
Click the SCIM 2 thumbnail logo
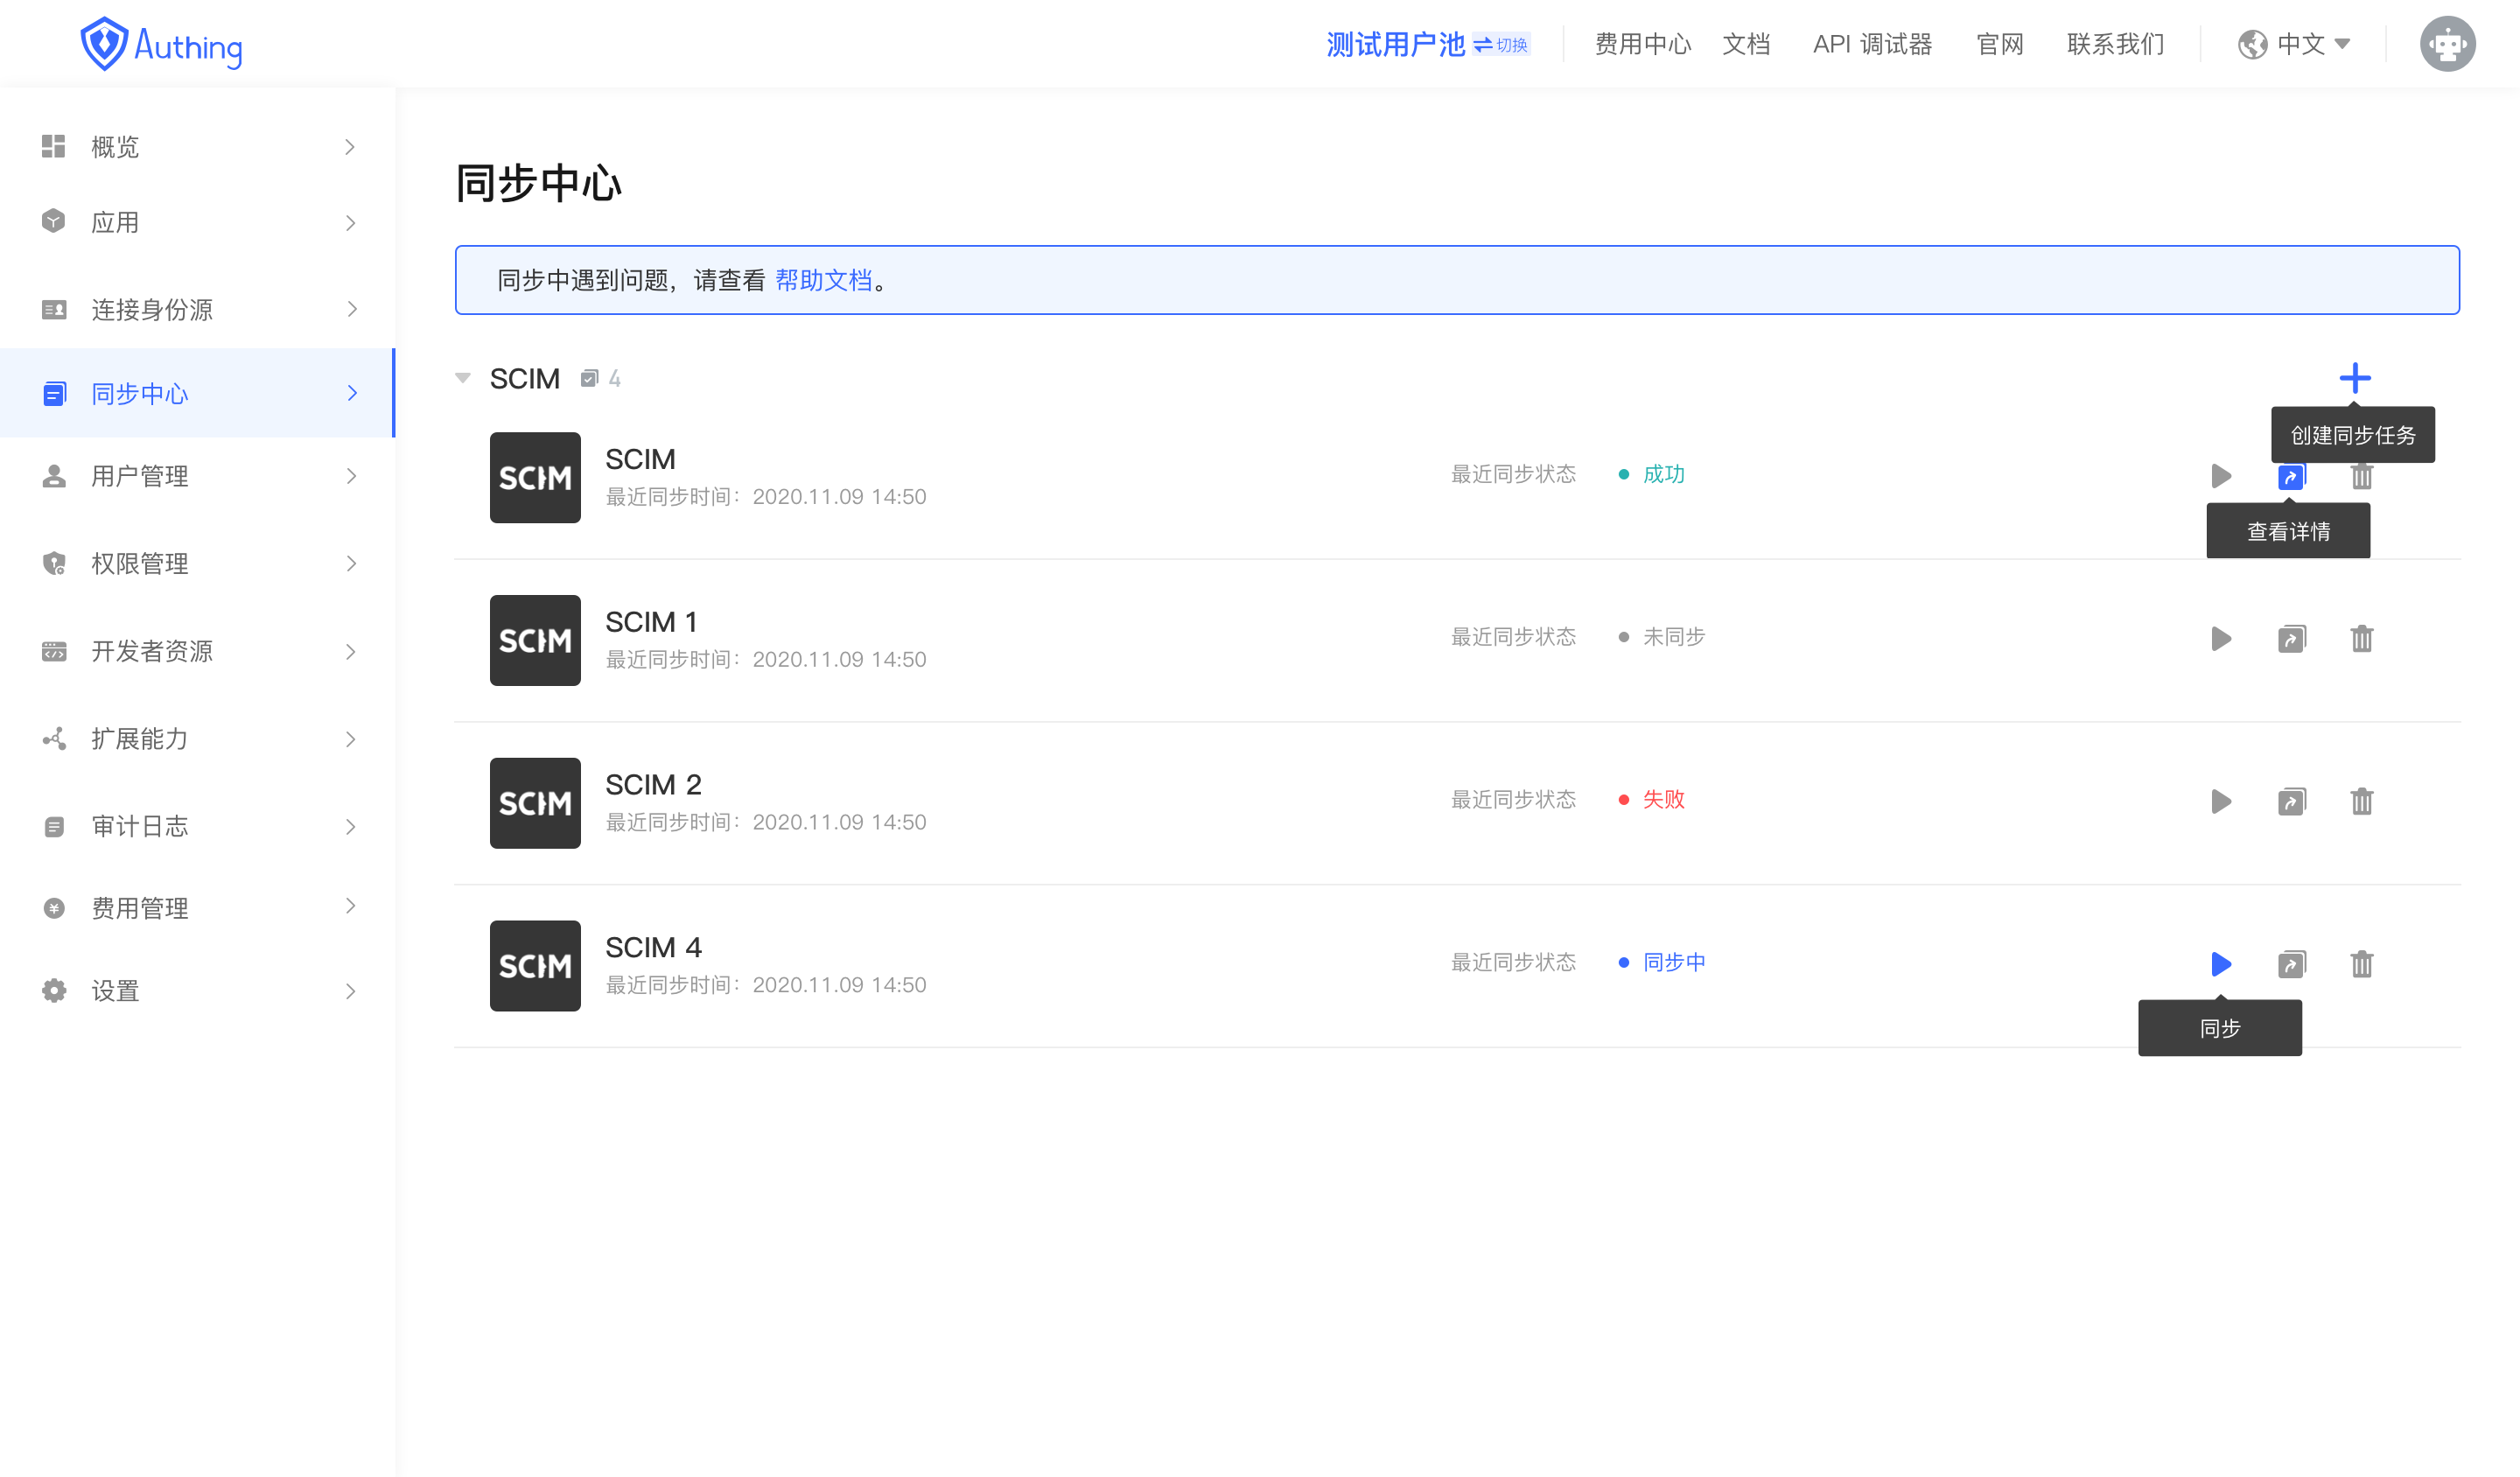coord(535,802)
